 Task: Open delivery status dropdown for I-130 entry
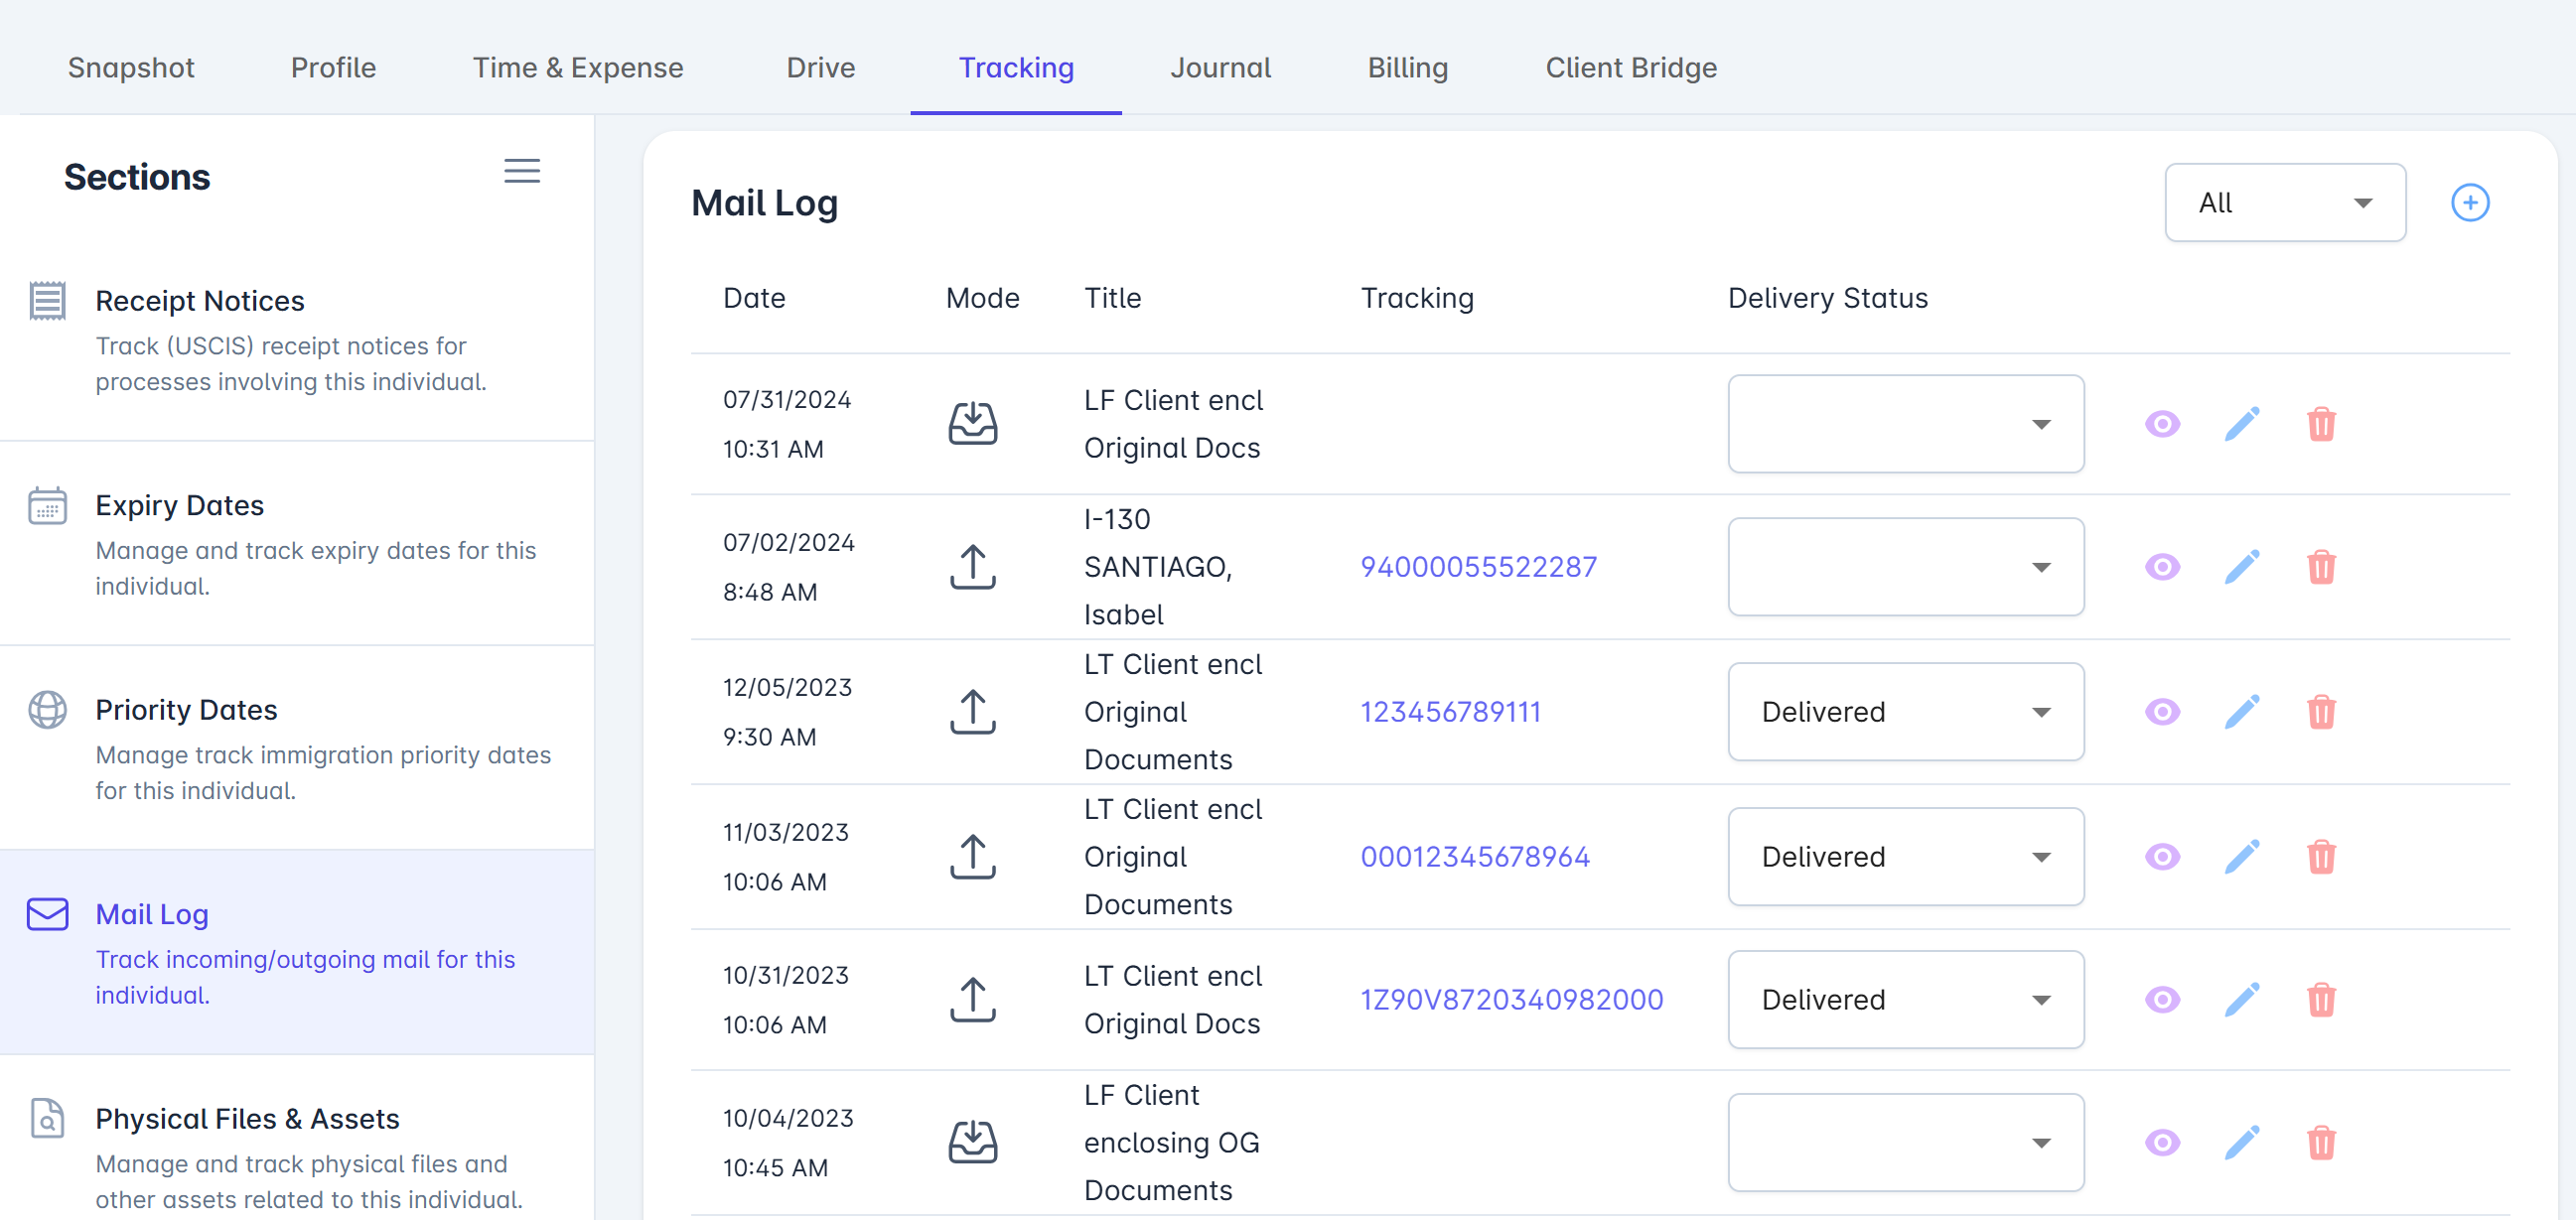(1905, 567)
